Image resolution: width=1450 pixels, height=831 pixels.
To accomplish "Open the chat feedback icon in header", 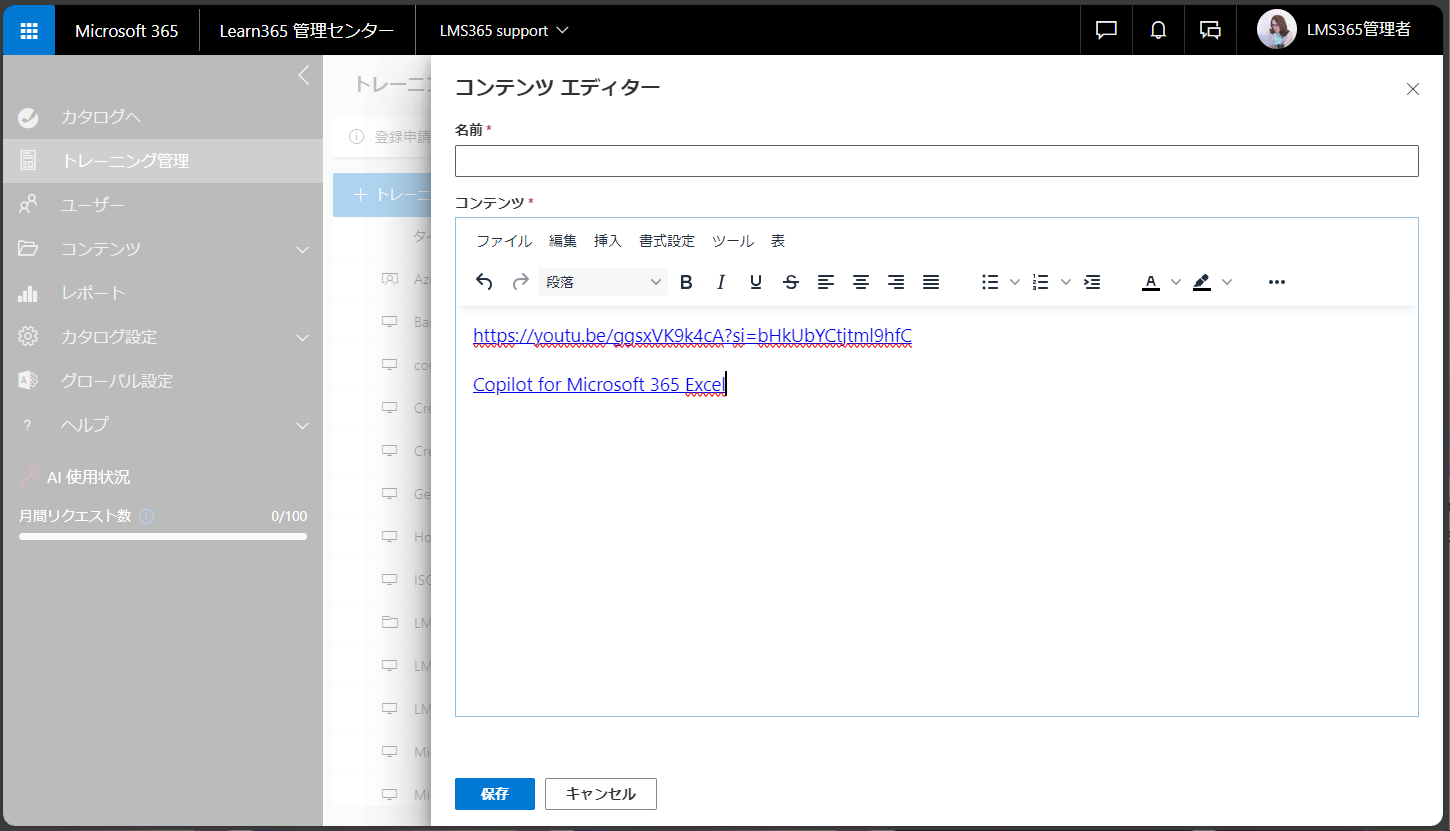I will [1106, 30].
